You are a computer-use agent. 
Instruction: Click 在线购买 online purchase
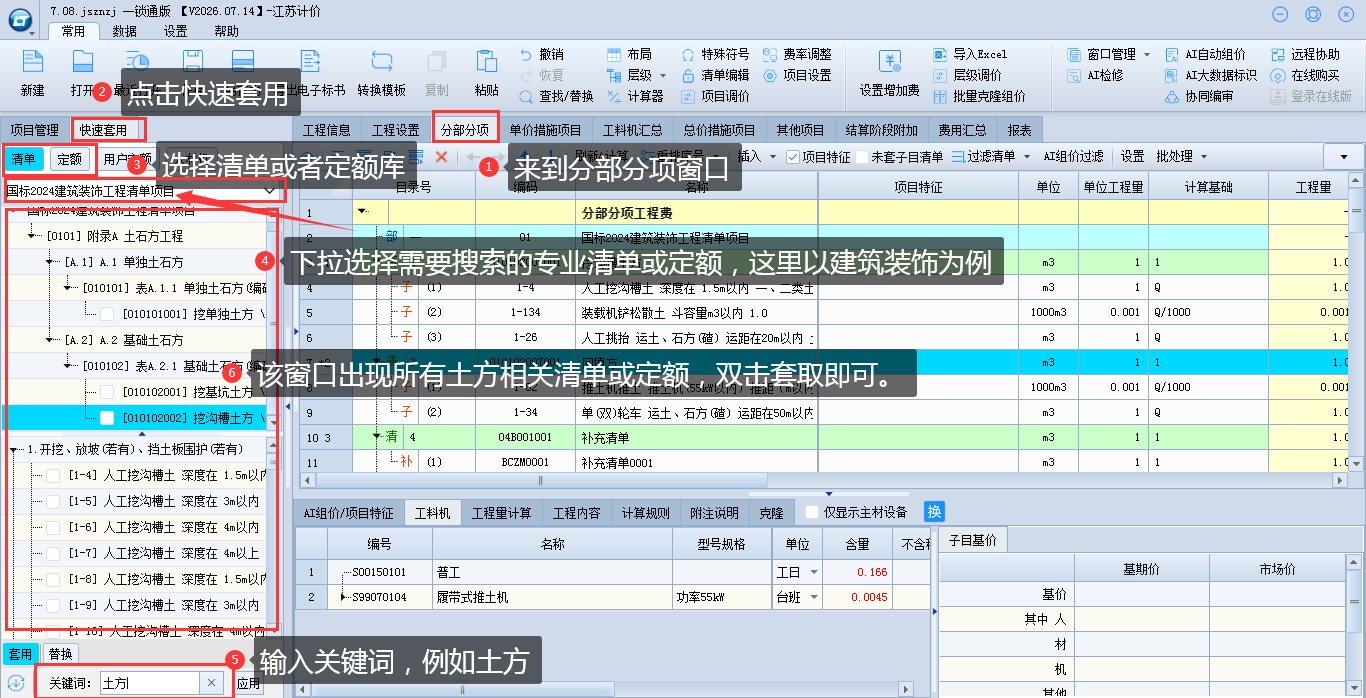pos(1305,75)
